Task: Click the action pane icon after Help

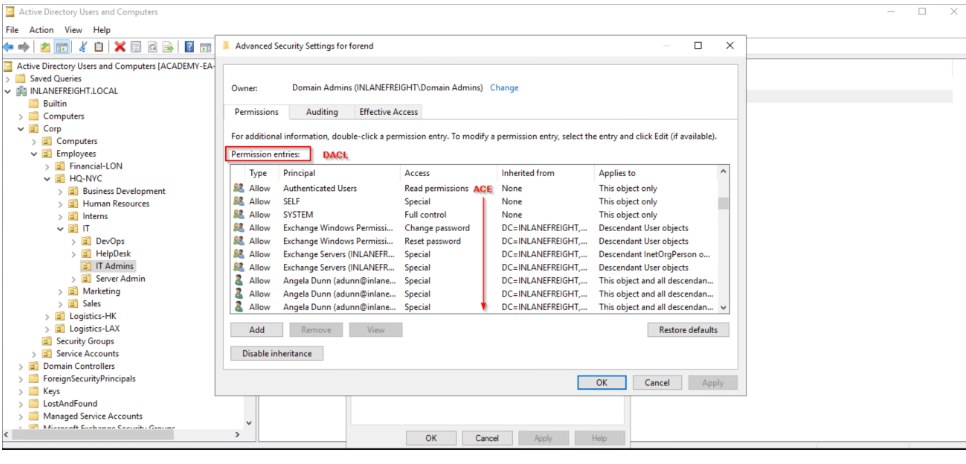Action: [x=206, y=47]
